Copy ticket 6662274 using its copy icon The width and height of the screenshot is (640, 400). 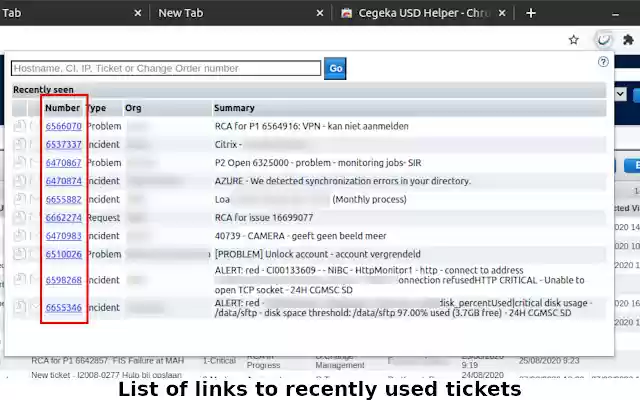coord(19,218)
